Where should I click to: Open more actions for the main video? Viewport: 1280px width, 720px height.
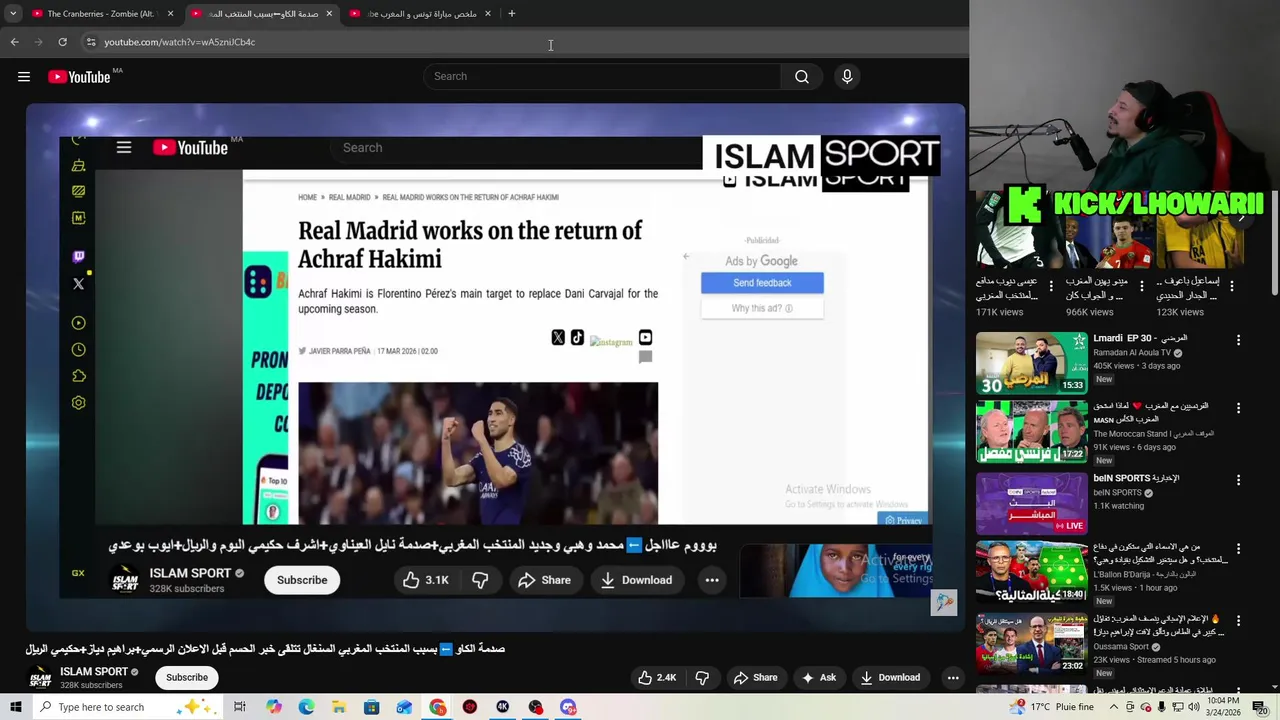click(x=953, y=677)
